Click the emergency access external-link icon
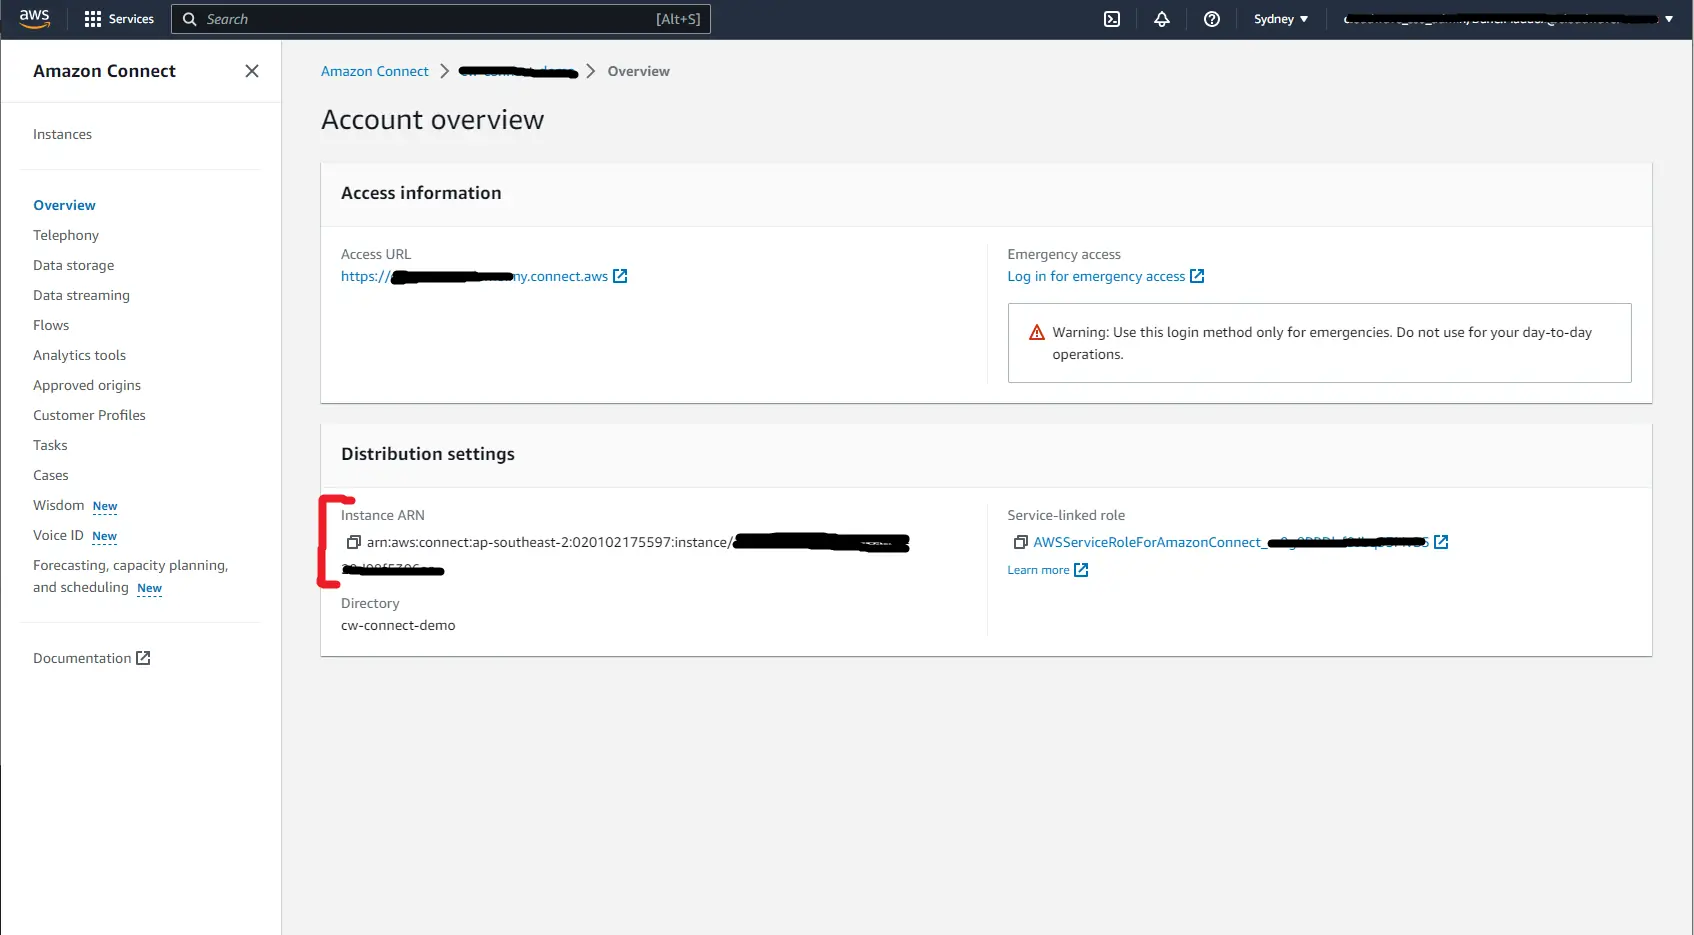The image size is (1694, 935). pos(1197,276)
